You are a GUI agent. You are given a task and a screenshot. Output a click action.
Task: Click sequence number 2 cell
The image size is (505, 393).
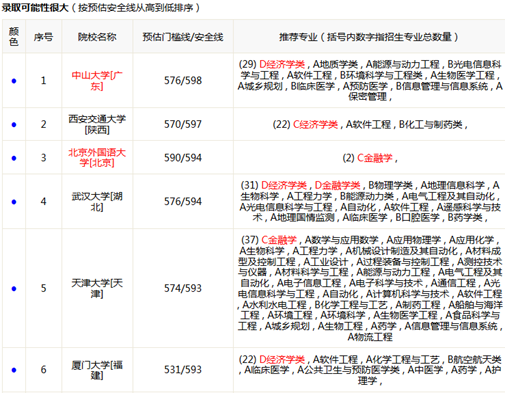tap(43, 124)
